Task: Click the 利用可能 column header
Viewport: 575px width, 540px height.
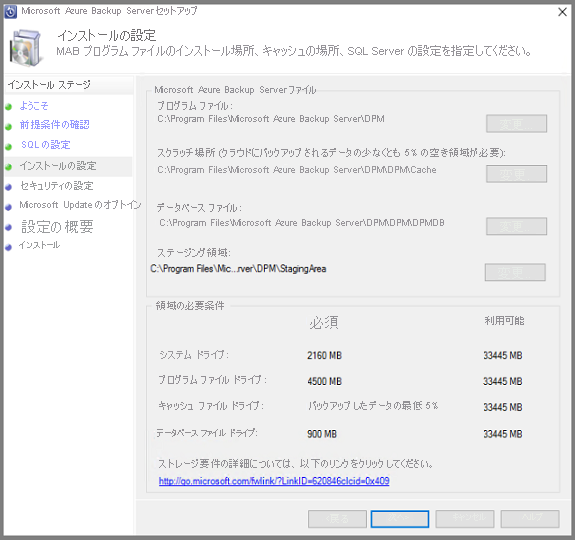Action: pos(504,321)
